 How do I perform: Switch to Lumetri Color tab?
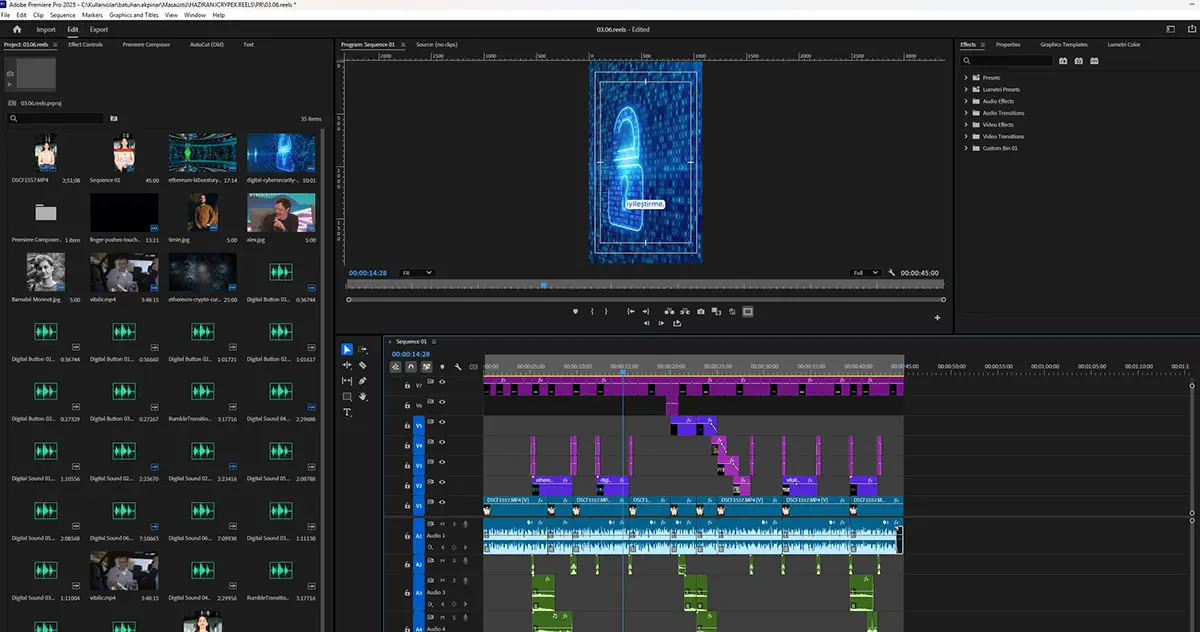[1124, 44]
